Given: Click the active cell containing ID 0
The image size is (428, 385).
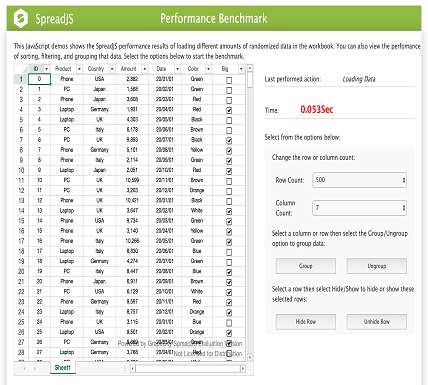Looking at the screenshot, I should [39, 79].
